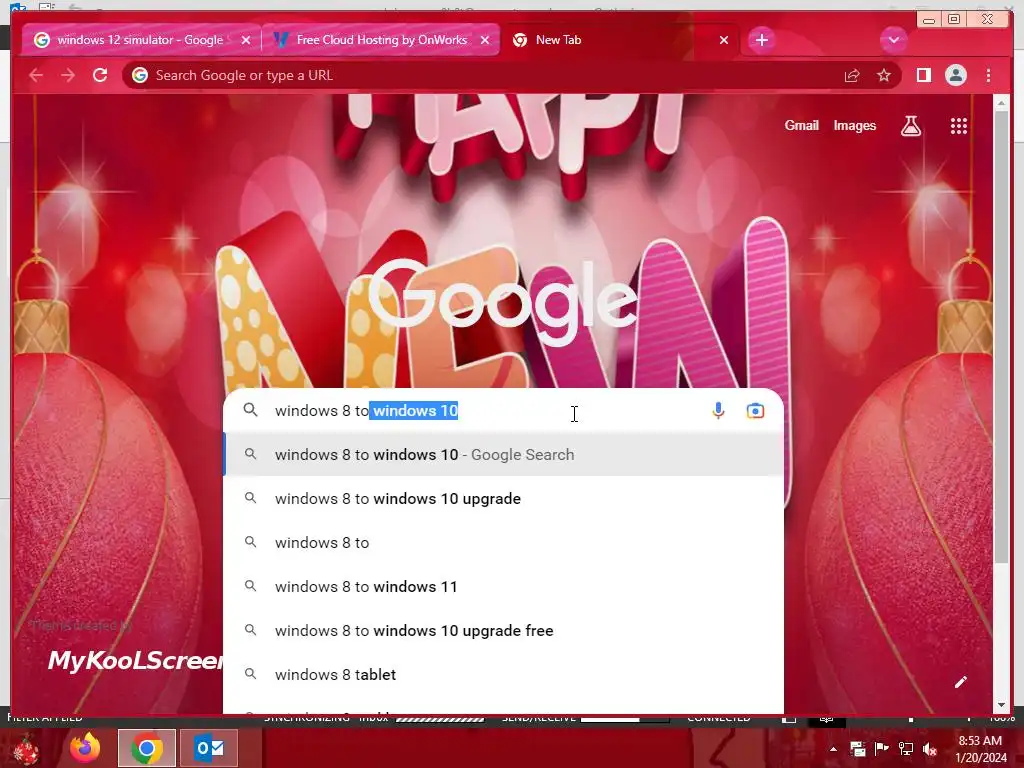Select the 'windows 8 tablet' suggestion
Image resolution: width=1024 pixels, height=768 pixels.
pos(503,675)
